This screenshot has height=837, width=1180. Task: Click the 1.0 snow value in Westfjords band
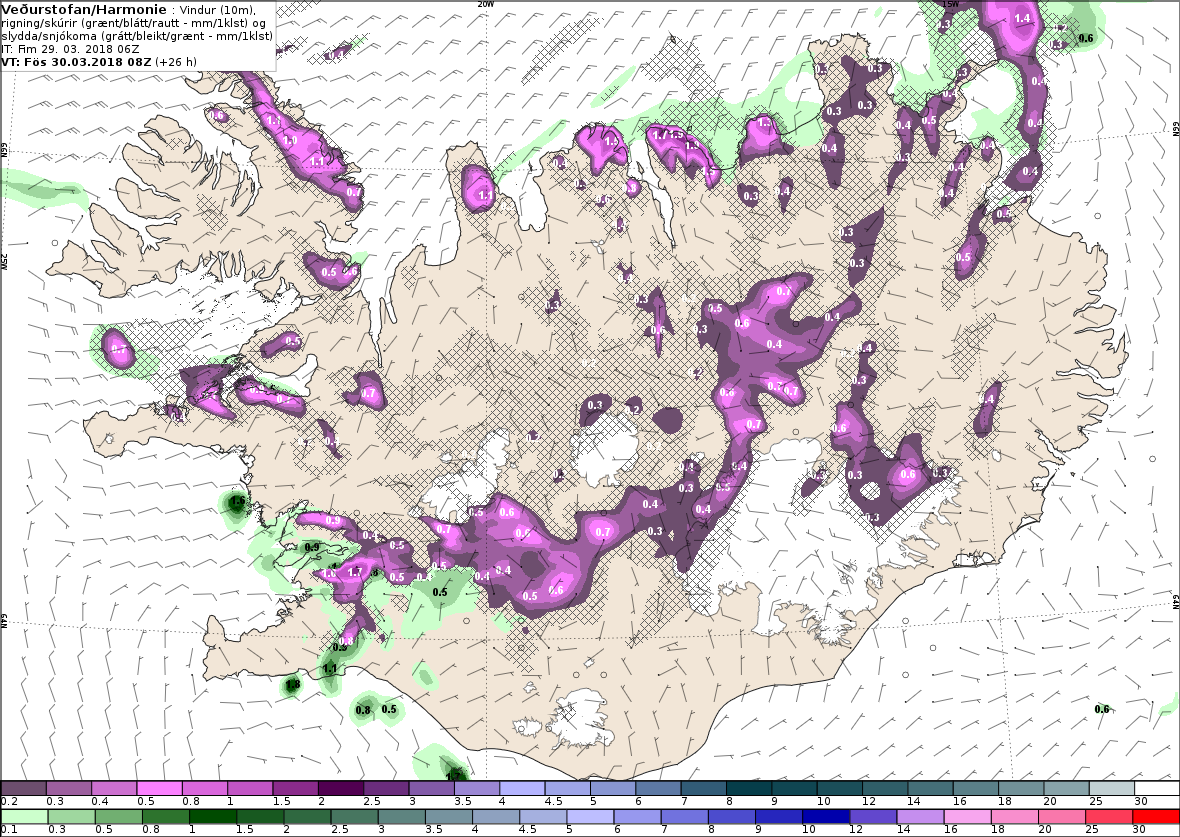[x=290, y=141]
